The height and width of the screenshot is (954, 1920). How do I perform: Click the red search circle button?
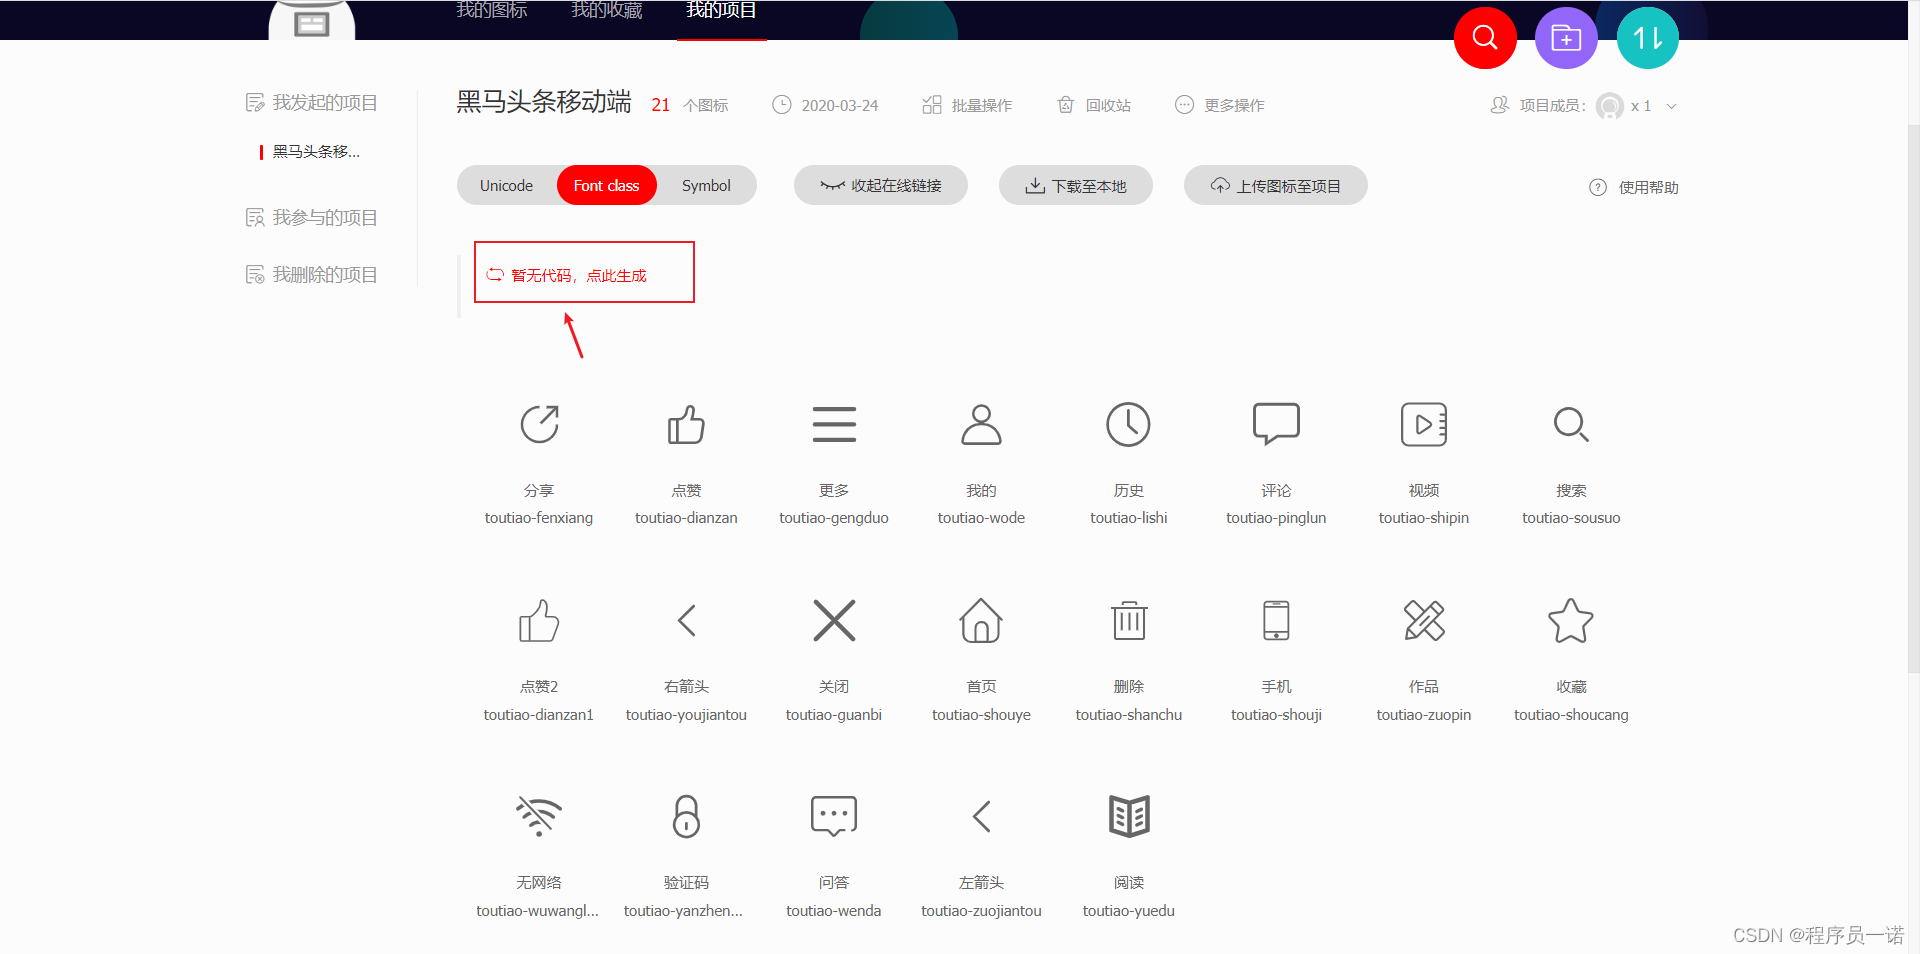click(x=1485, y=38)
